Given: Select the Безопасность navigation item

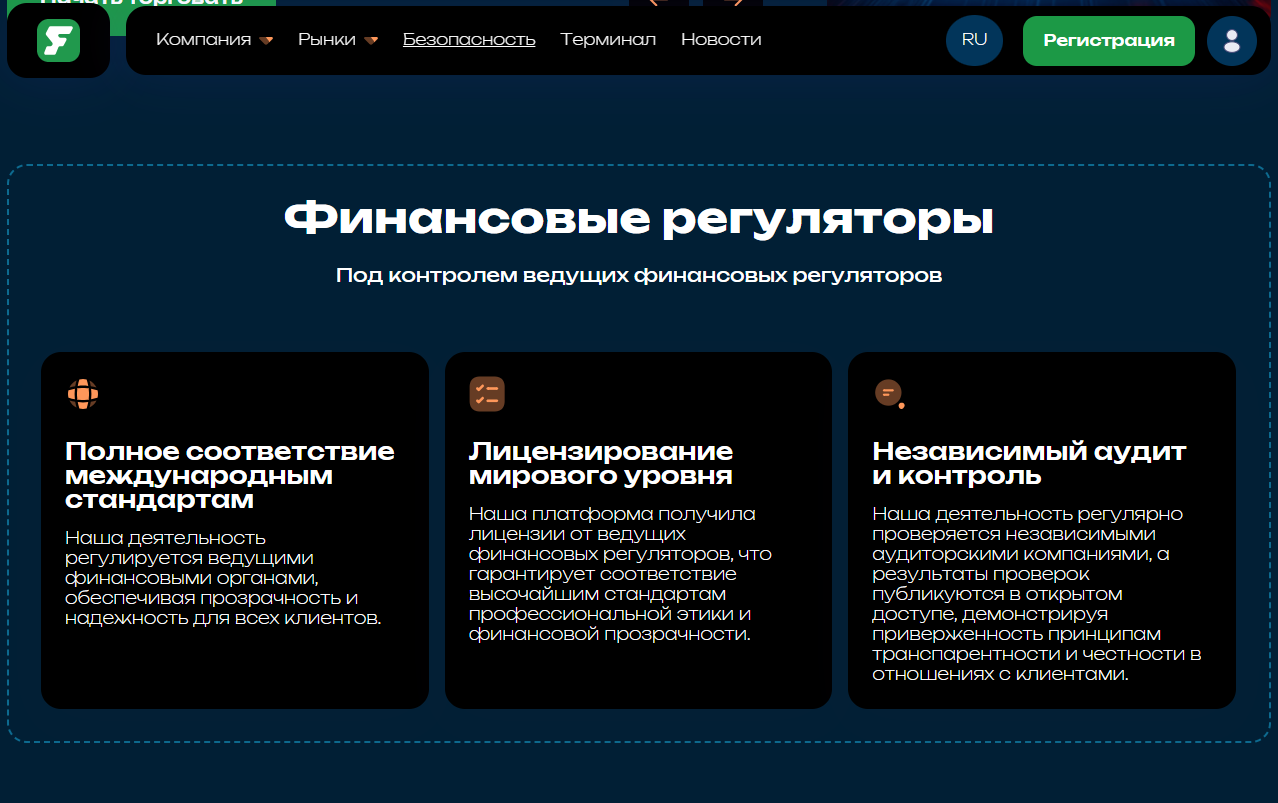Looking at the screenshot, I should [x=468, y=40].
